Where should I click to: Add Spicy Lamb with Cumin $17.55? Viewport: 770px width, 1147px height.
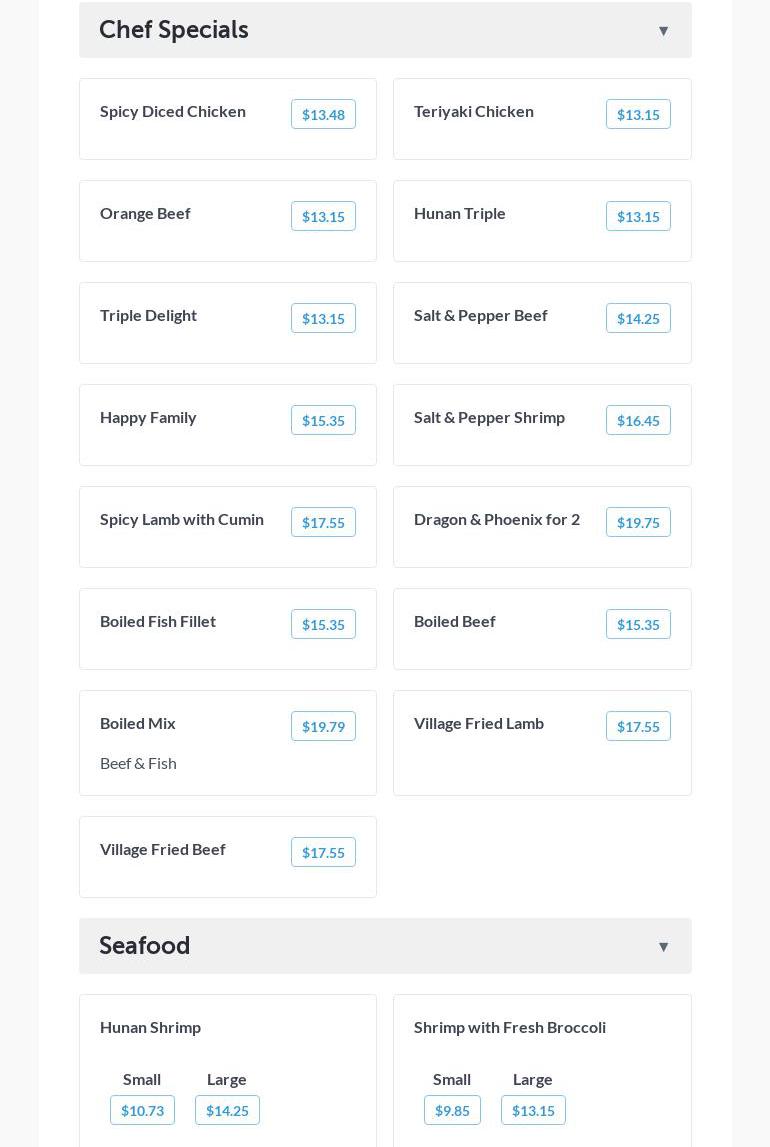click(x=323, y=523)
